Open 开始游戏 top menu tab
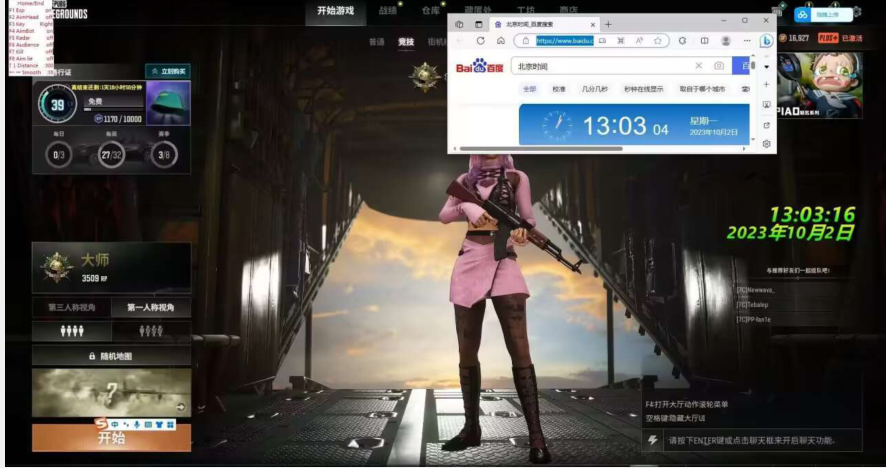The width and height of the screenshot is (886, 468). click(x=336, y=11)
